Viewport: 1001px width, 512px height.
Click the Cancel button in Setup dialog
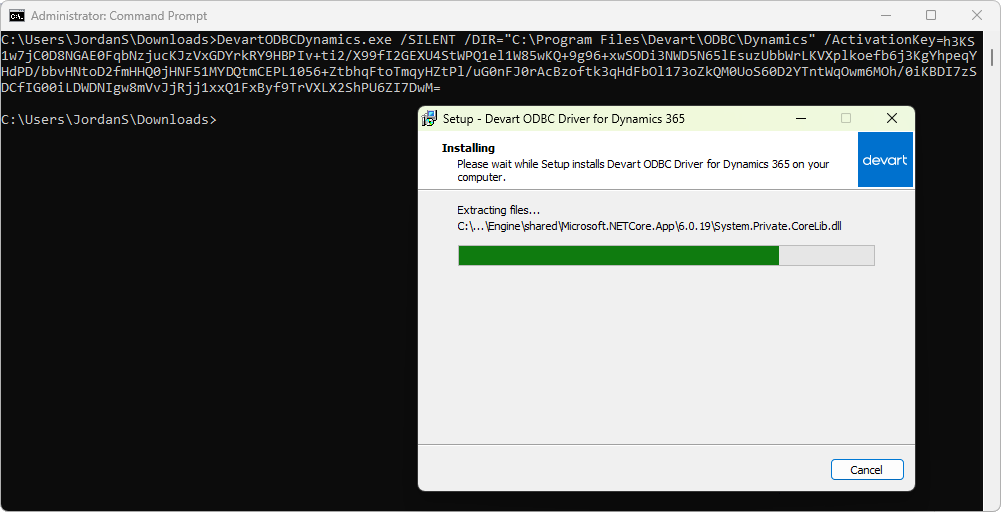tap(867, 470)
